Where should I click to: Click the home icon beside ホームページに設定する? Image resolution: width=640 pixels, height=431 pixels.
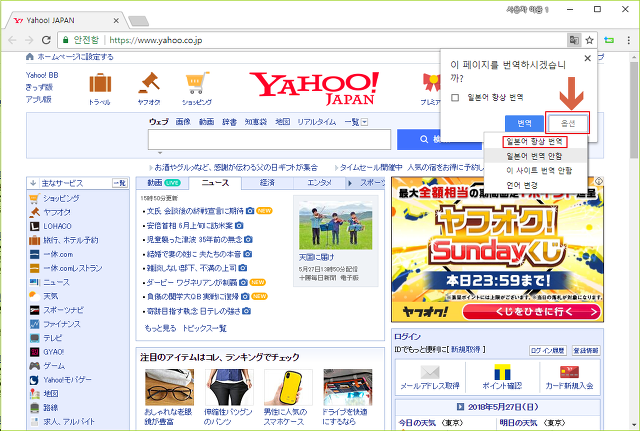coord(30,57)
